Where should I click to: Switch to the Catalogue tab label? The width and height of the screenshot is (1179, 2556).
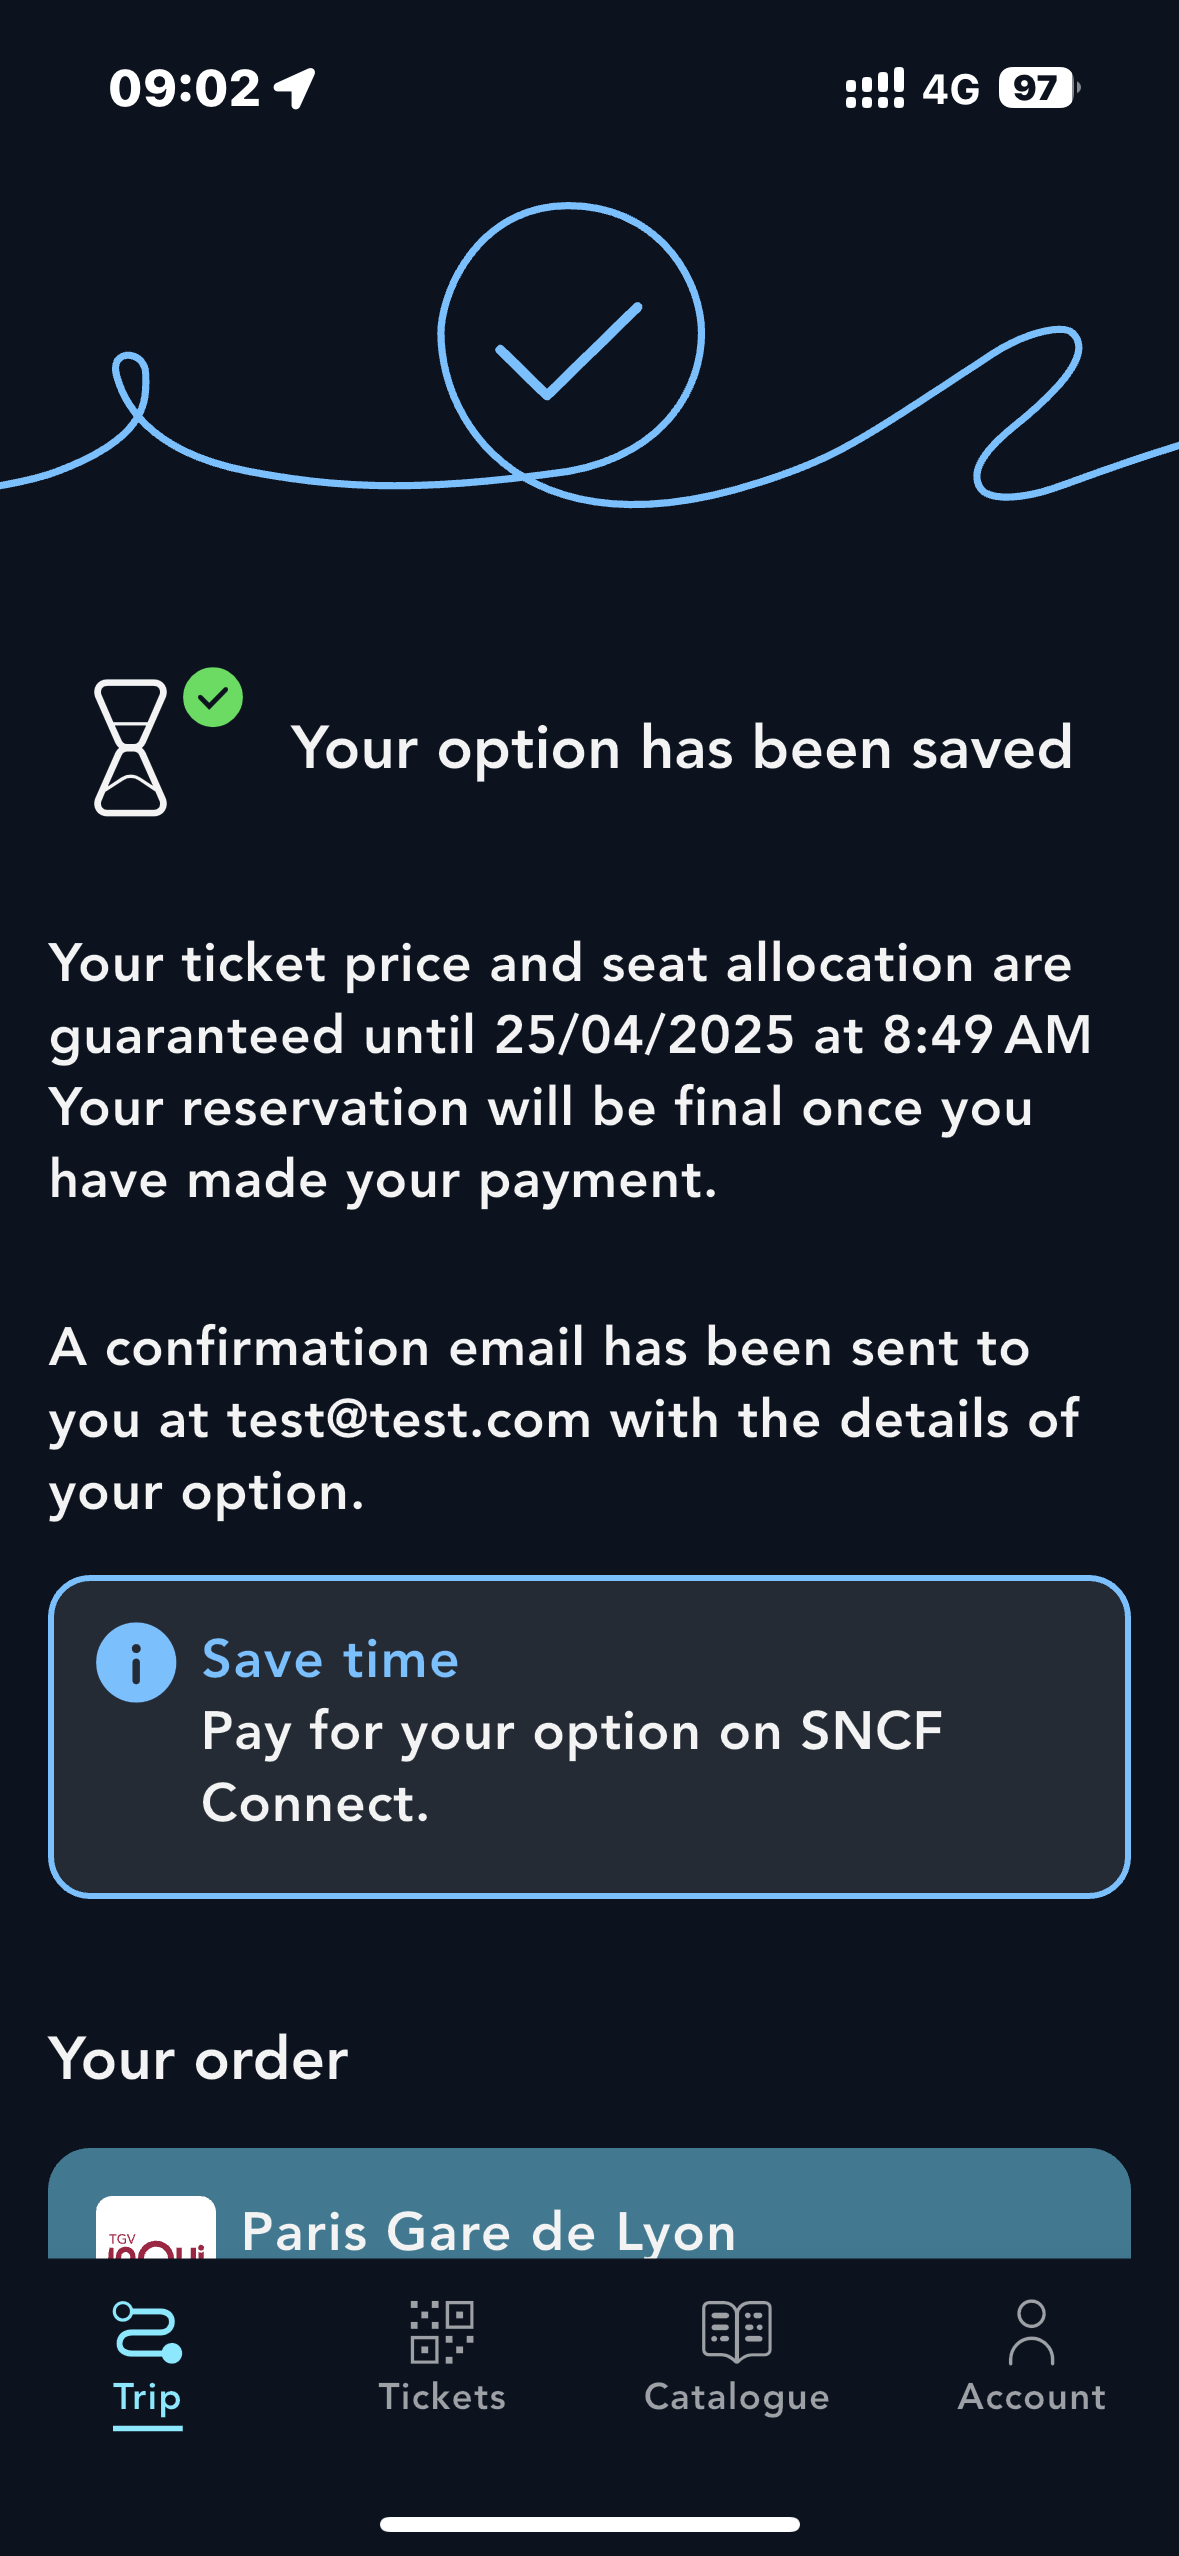pyautogui.click(x=737, y=2397)
